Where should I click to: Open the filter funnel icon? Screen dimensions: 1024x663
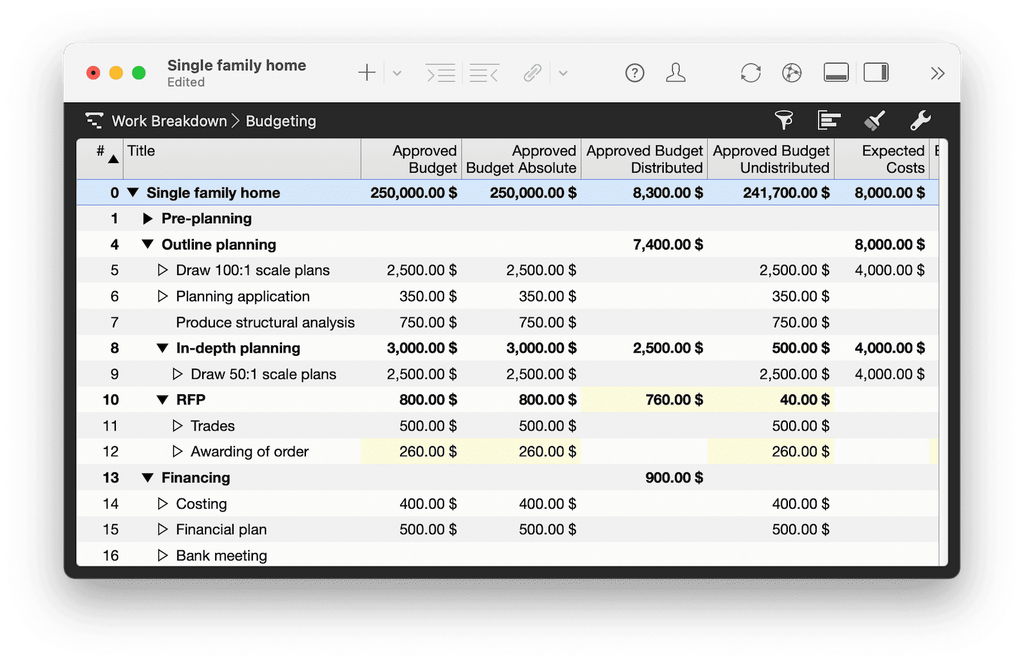tap(784, 121)
